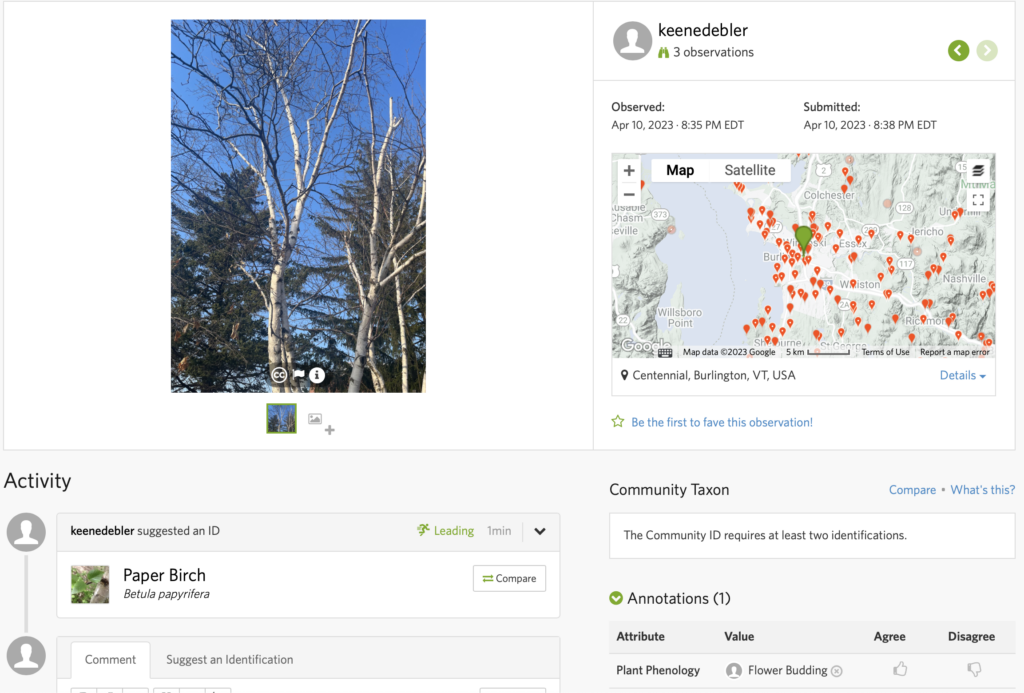Image resolution: width=1024 pixels, height=693 pixels.
Task: Open photo info via the info icon
Action: pos(317,375)
